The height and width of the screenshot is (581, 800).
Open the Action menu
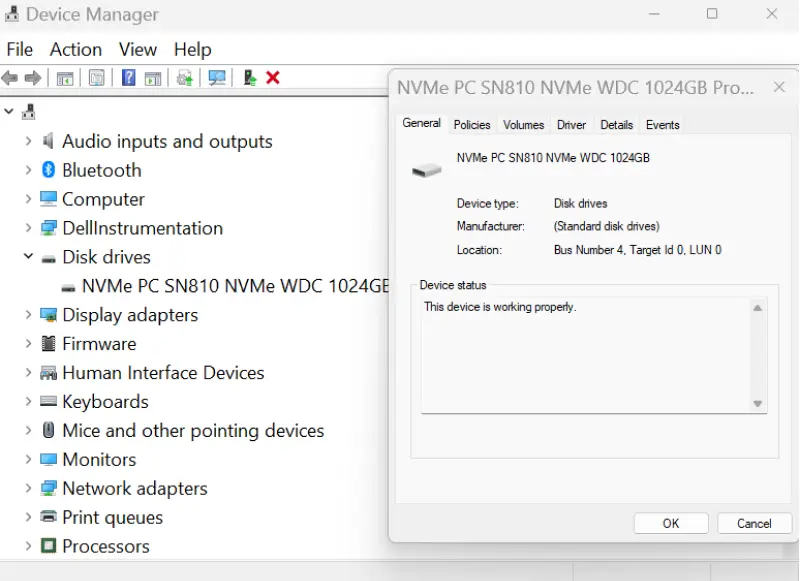75,49
